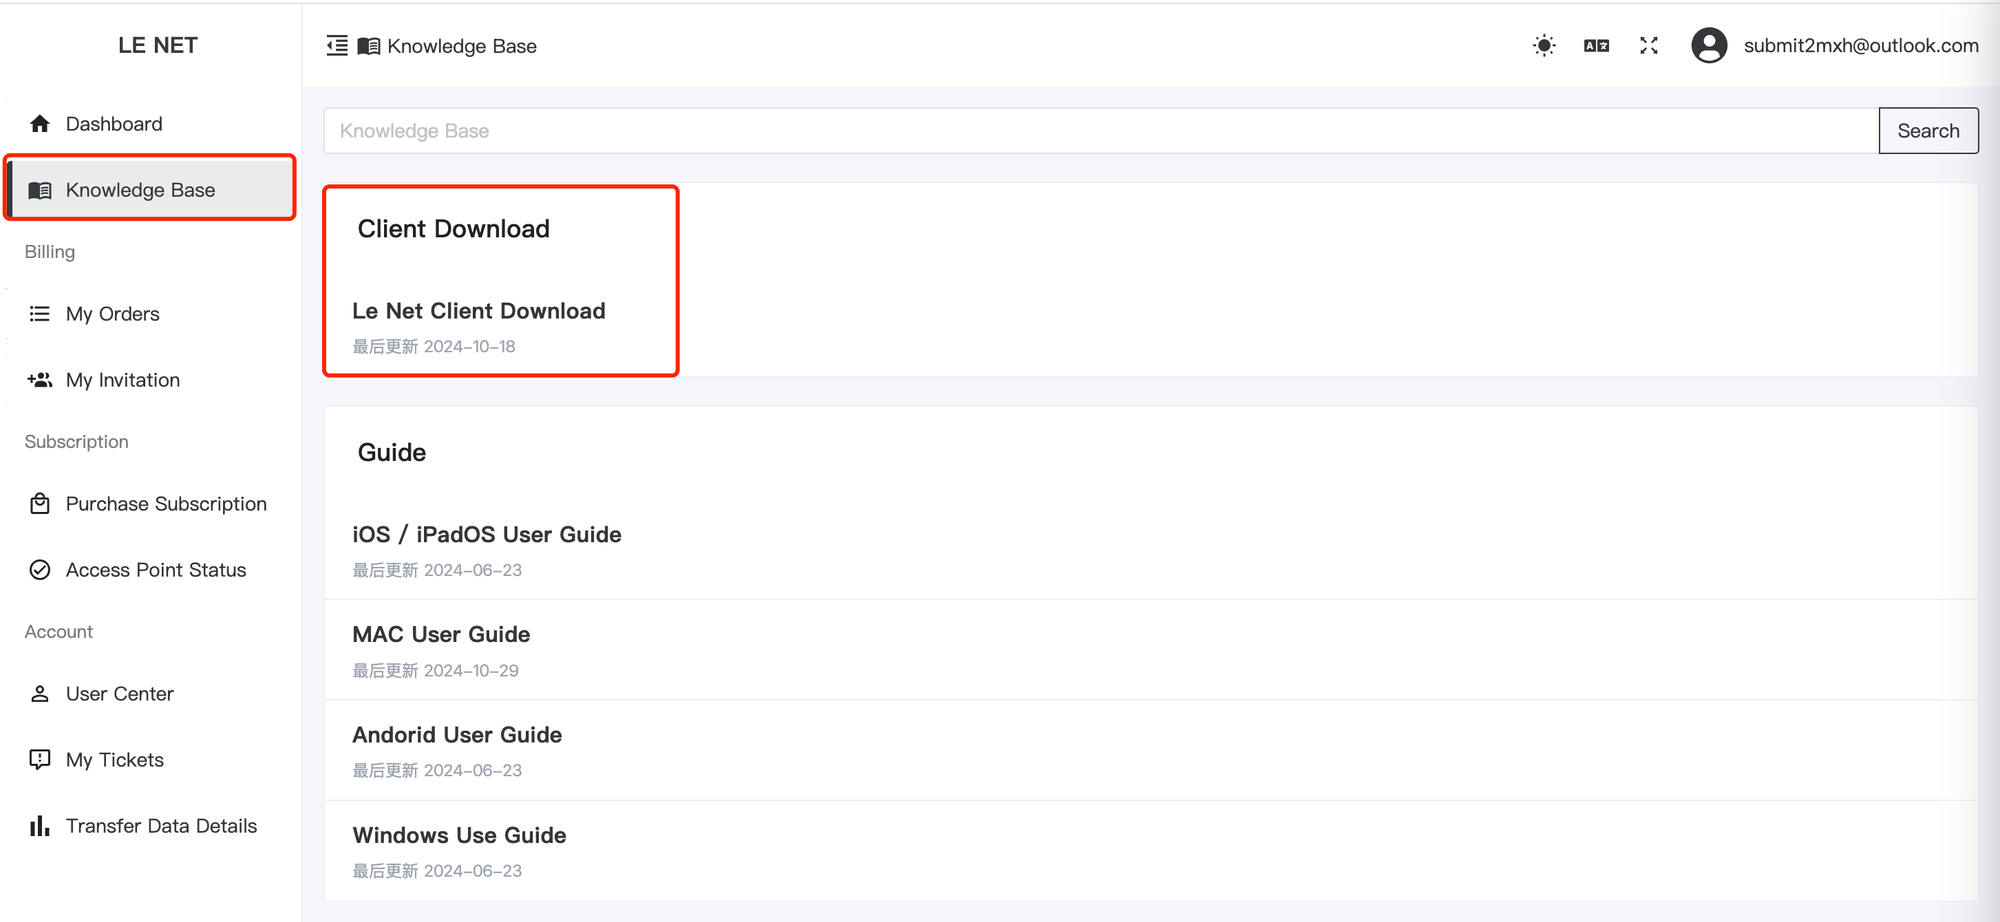Open the Le Net Client Download article
2000x922 pixels.
click(479, 311)
